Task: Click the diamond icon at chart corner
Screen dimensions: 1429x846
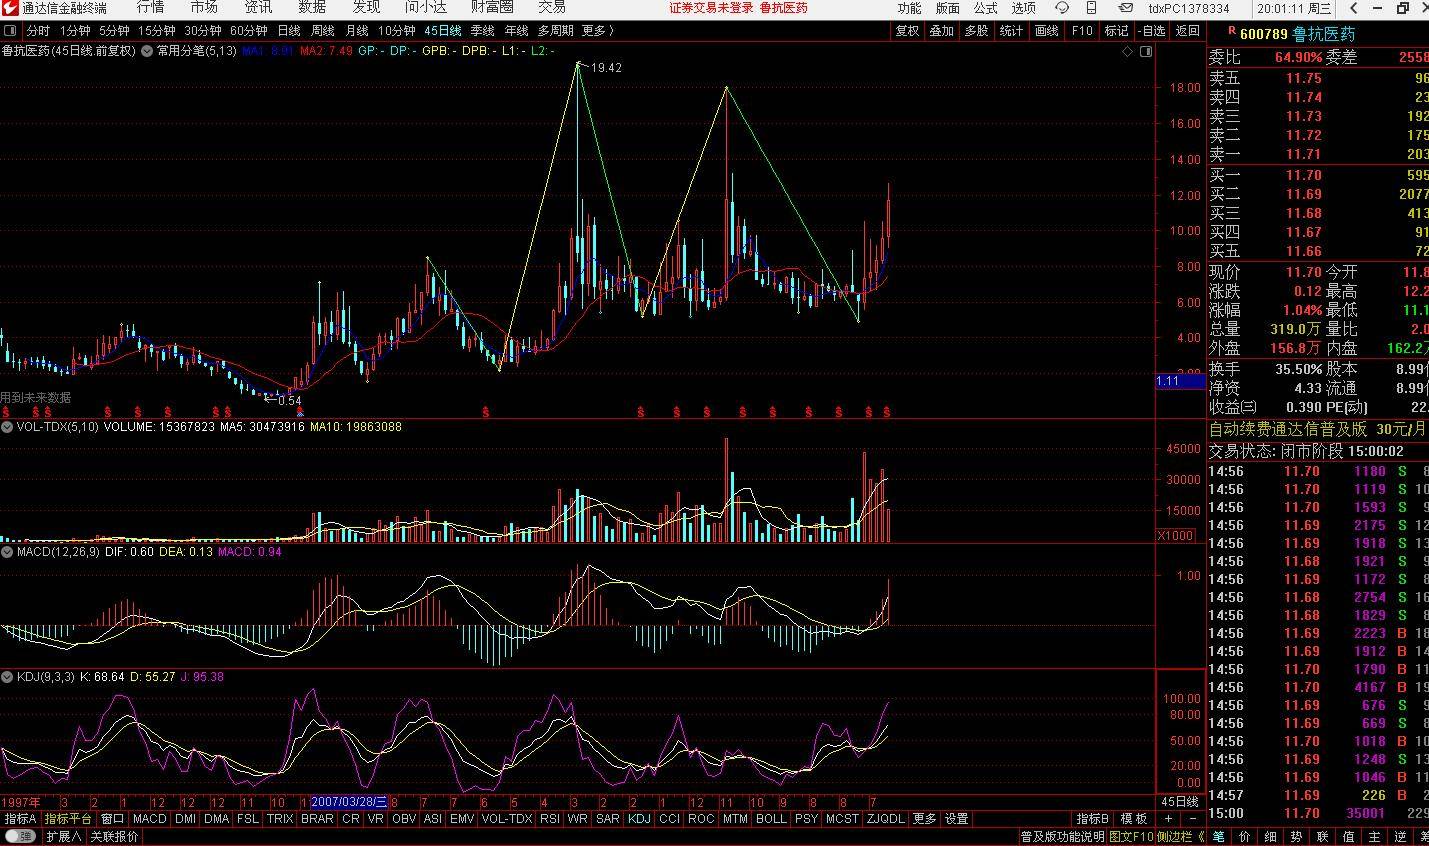Action: [1127, 51]
